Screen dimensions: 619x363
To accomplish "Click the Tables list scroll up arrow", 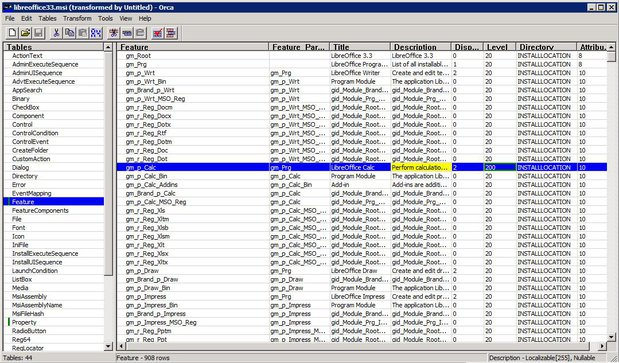I will 108,47.
